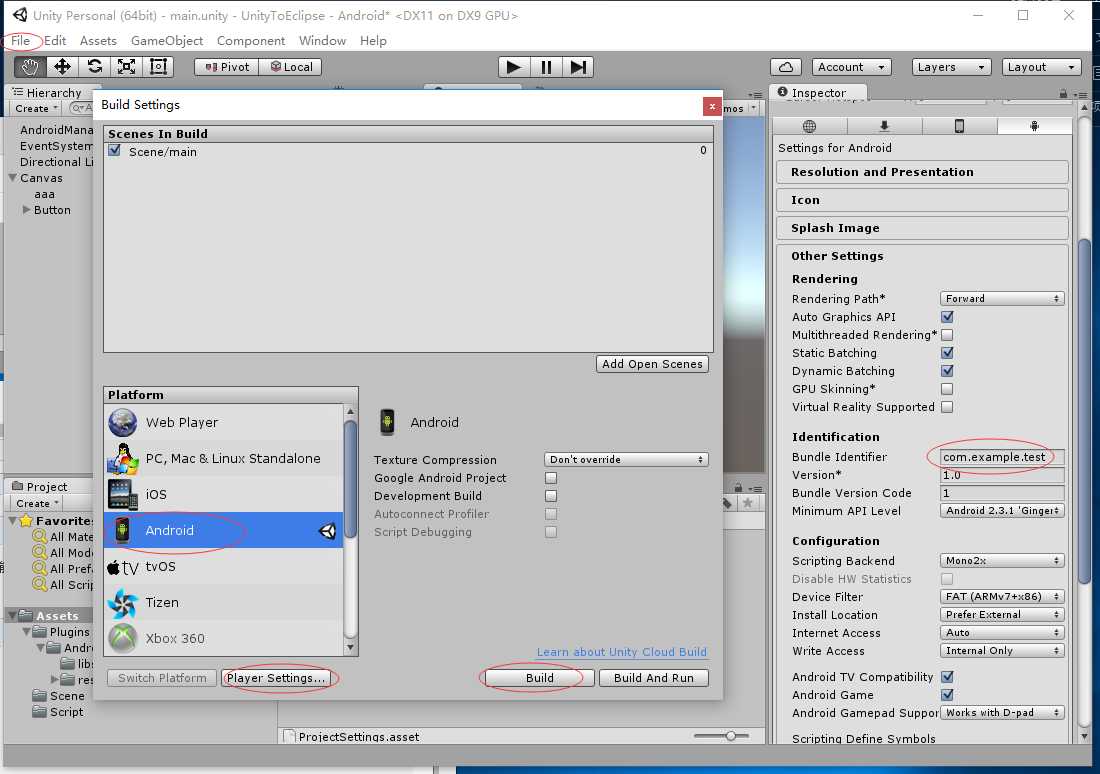Open Write Access dropdown
Image resolution: width=1100 pixels, height=774 pixels.
point(1002,651)
